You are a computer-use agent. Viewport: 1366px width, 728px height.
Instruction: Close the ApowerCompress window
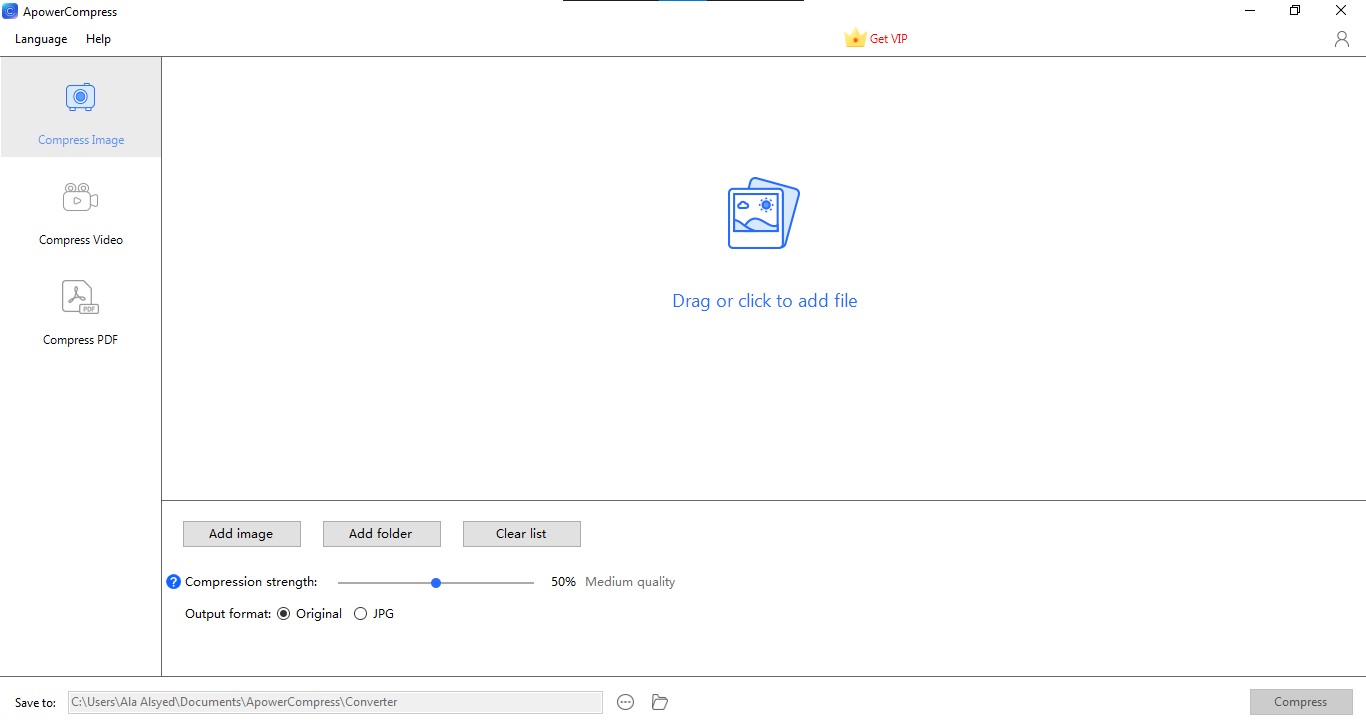pyautogui.click(x=1342, y=11)
